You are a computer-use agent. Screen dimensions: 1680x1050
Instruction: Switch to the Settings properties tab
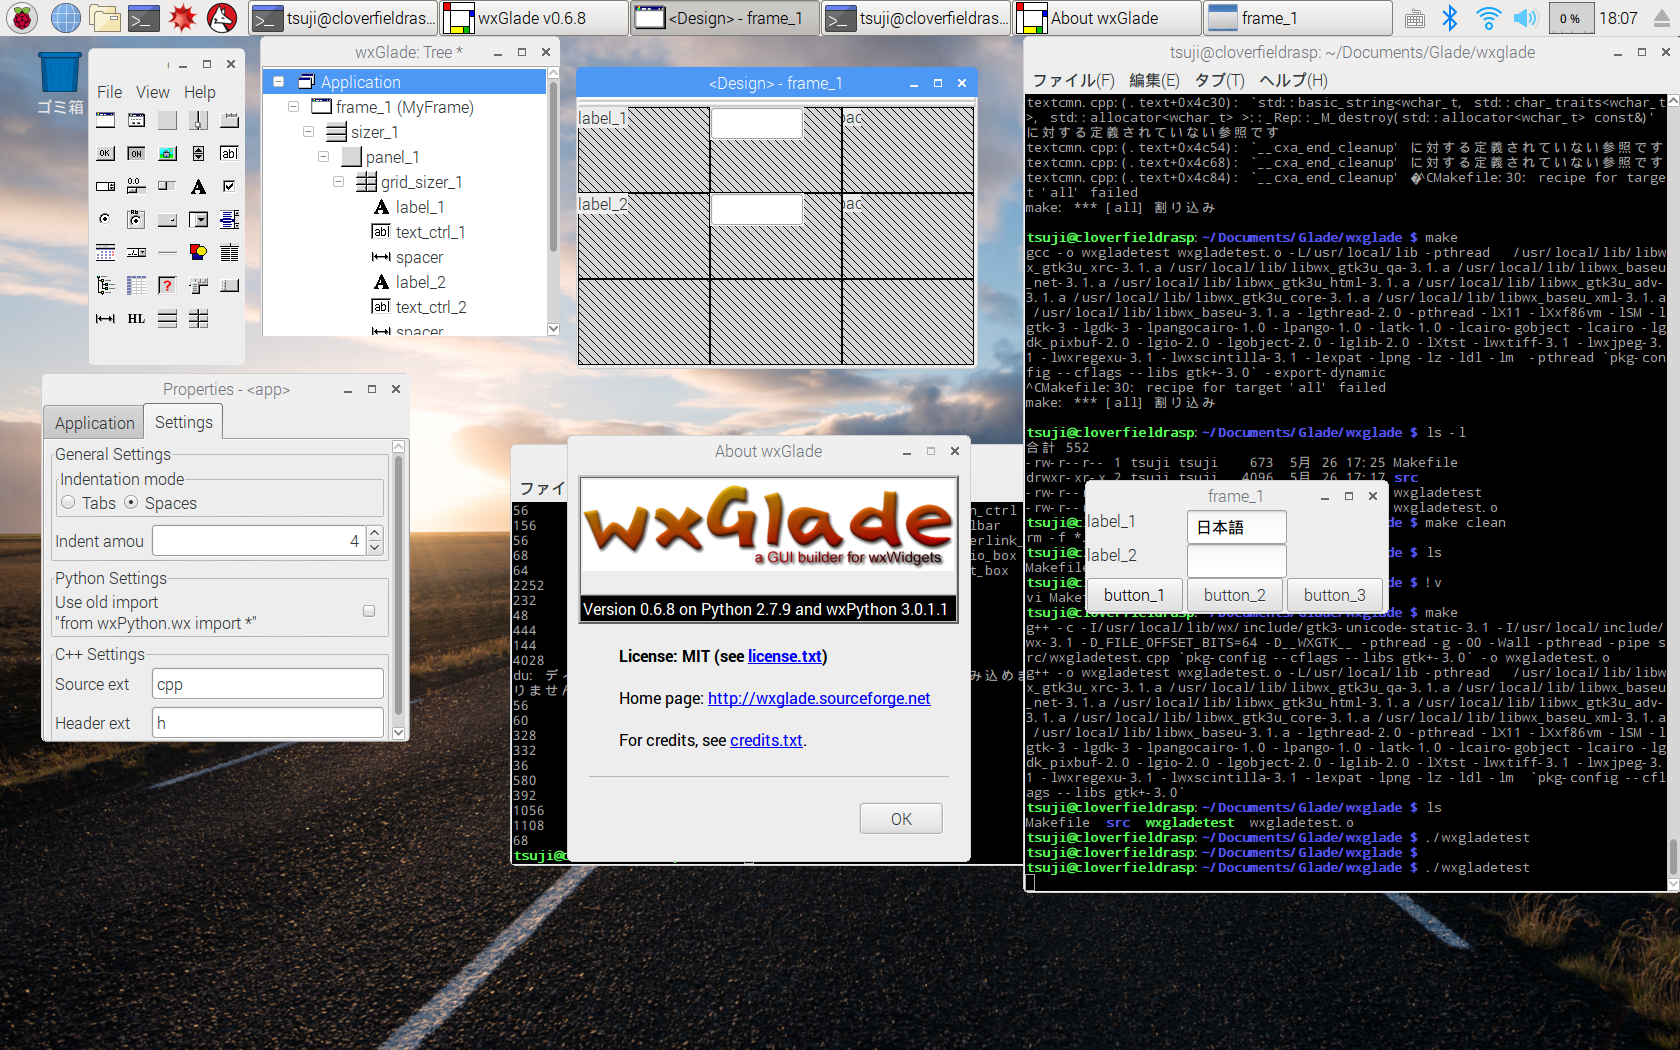pyautogui.click(x=183, y=422)
